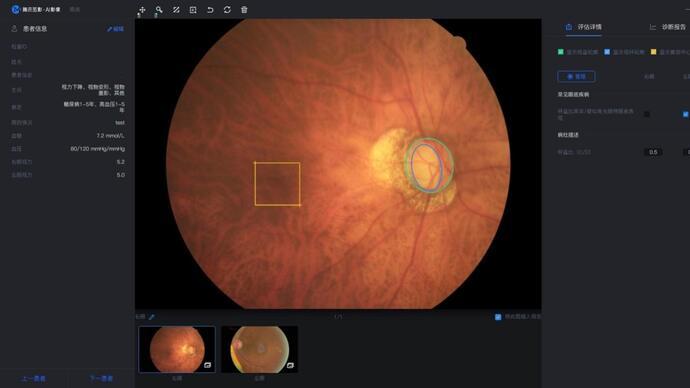Go to next patient button
The image size is (690, 388).
(x=101, y=379)
